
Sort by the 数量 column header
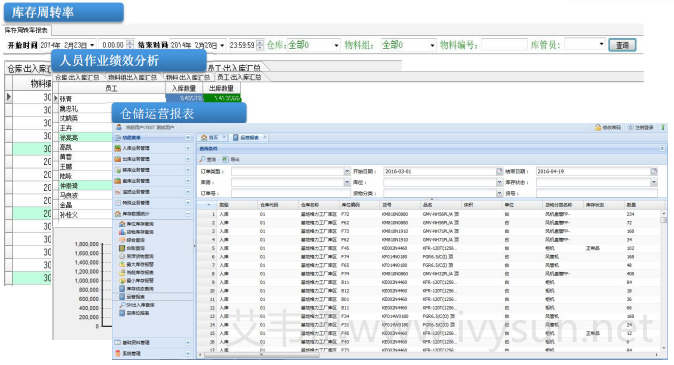[x=641, y=205]
